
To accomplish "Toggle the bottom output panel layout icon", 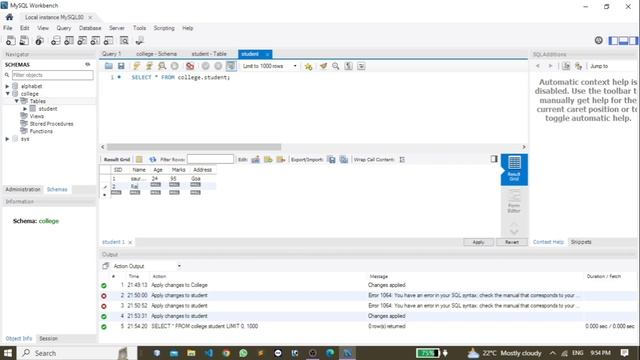I will pyautogui.click(x=623, y=40).
